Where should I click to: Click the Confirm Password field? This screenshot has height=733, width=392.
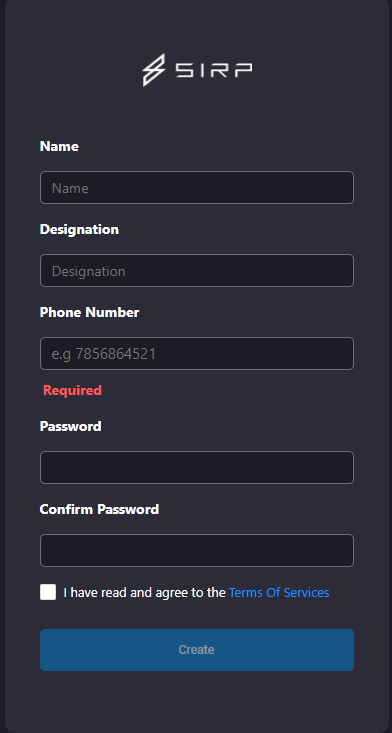(x=197, y=550)
